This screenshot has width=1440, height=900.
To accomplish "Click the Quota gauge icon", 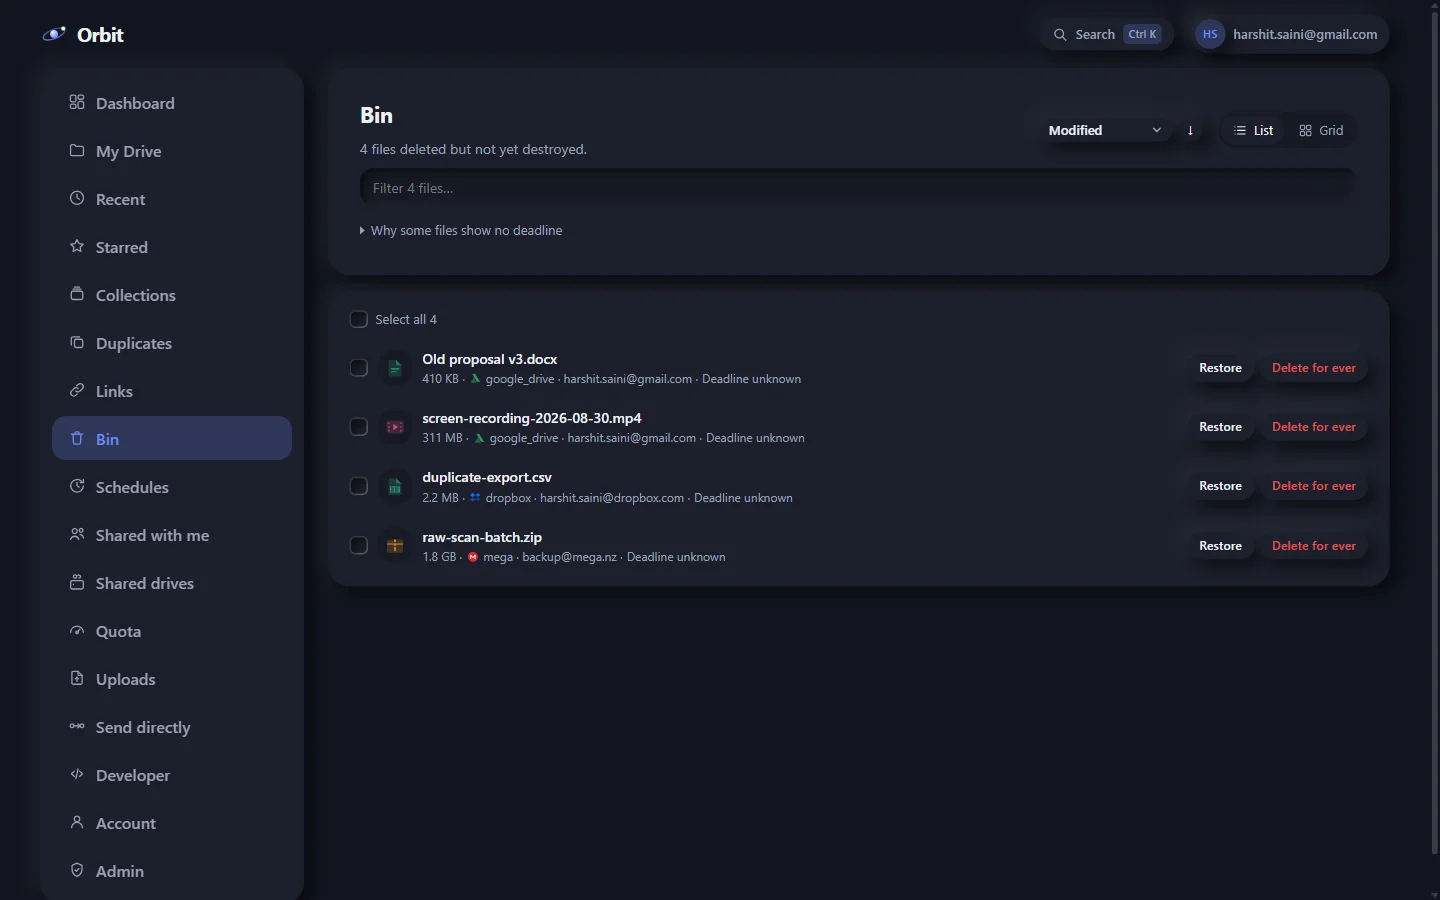I will click(77, 630).
